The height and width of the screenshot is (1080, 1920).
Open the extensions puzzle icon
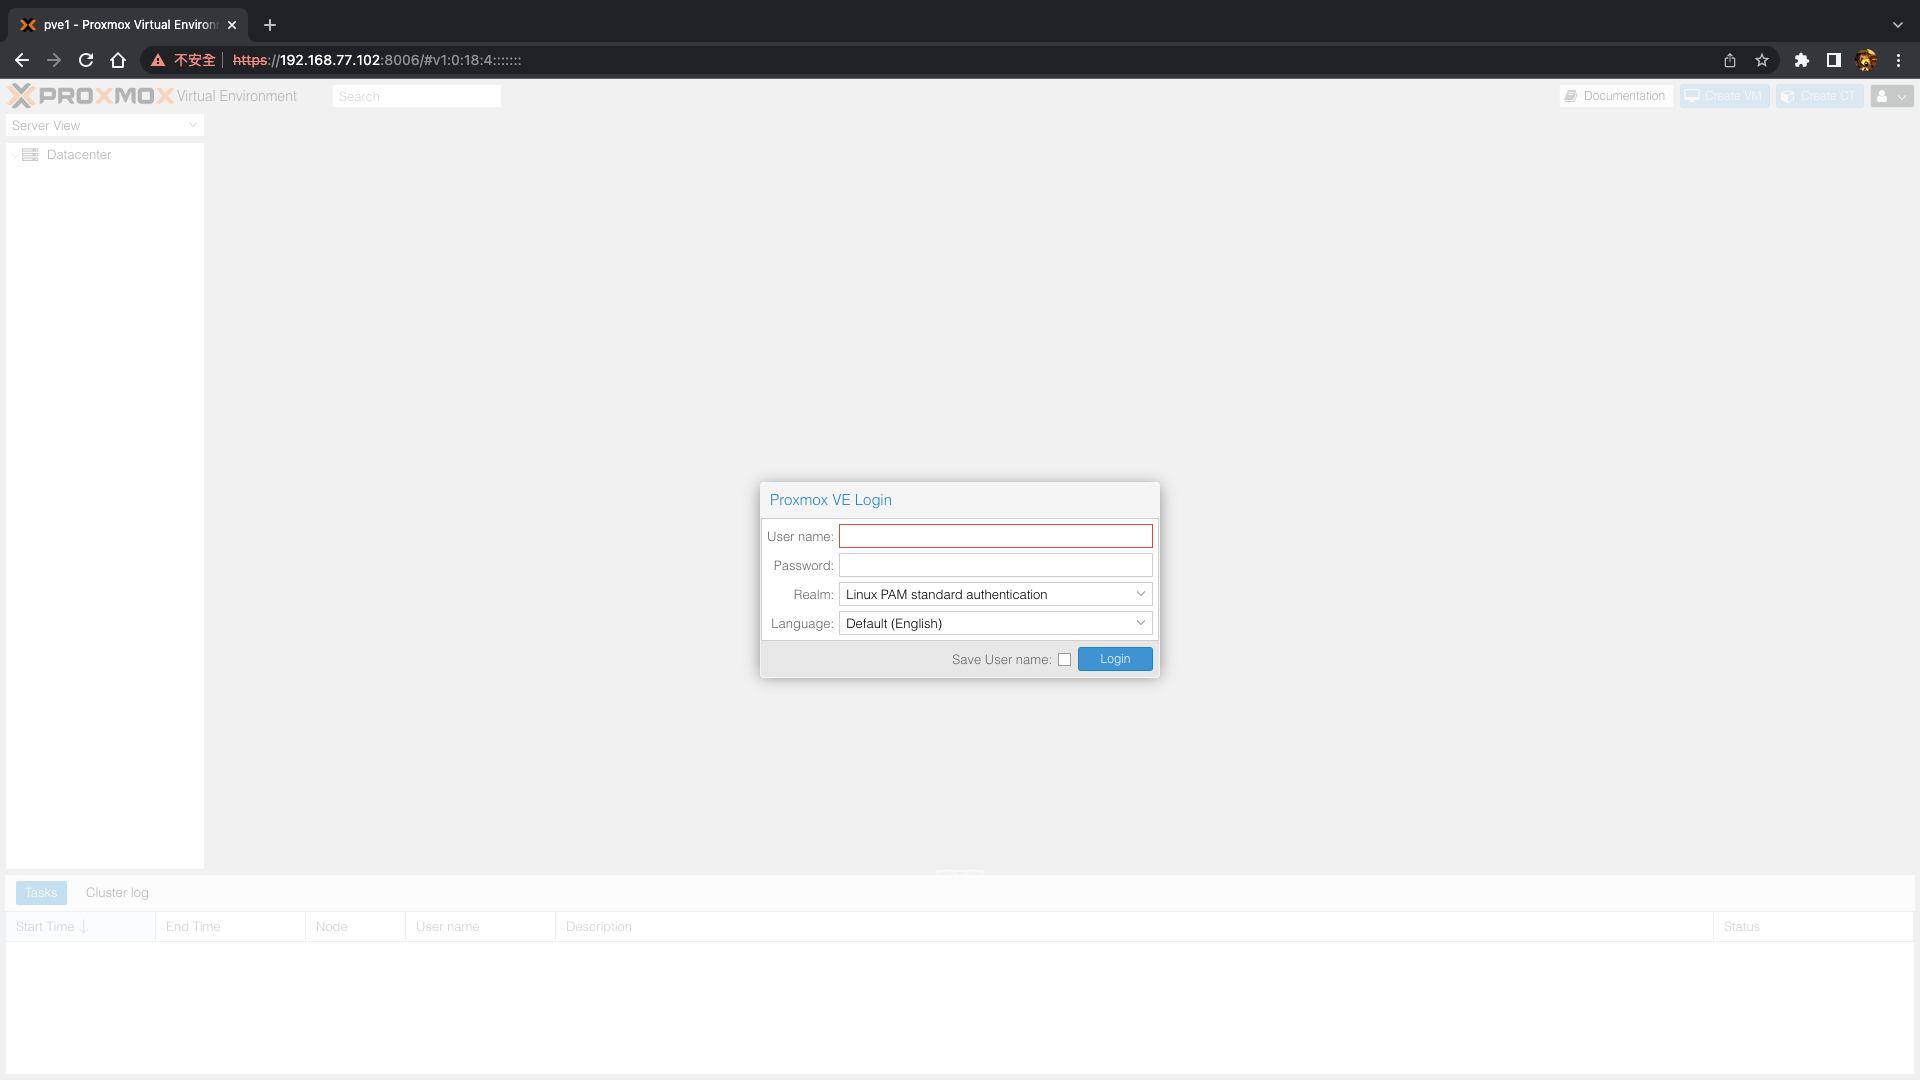[1802, 60]
